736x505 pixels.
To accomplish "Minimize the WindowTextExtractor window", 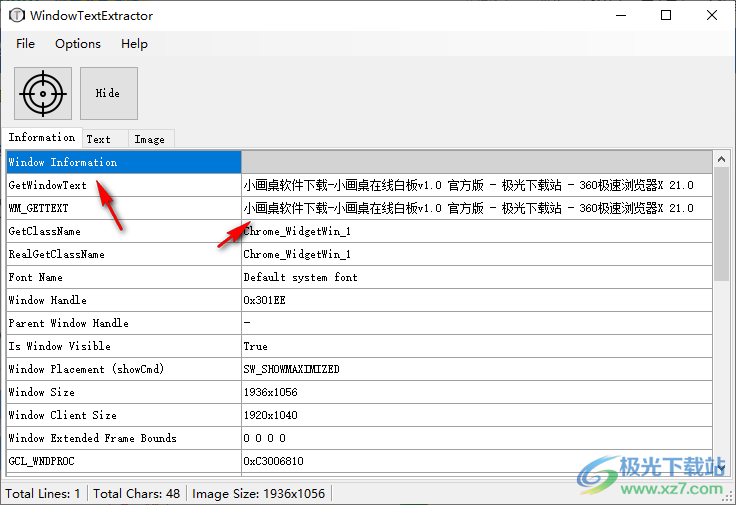I will tap(621, 15).
